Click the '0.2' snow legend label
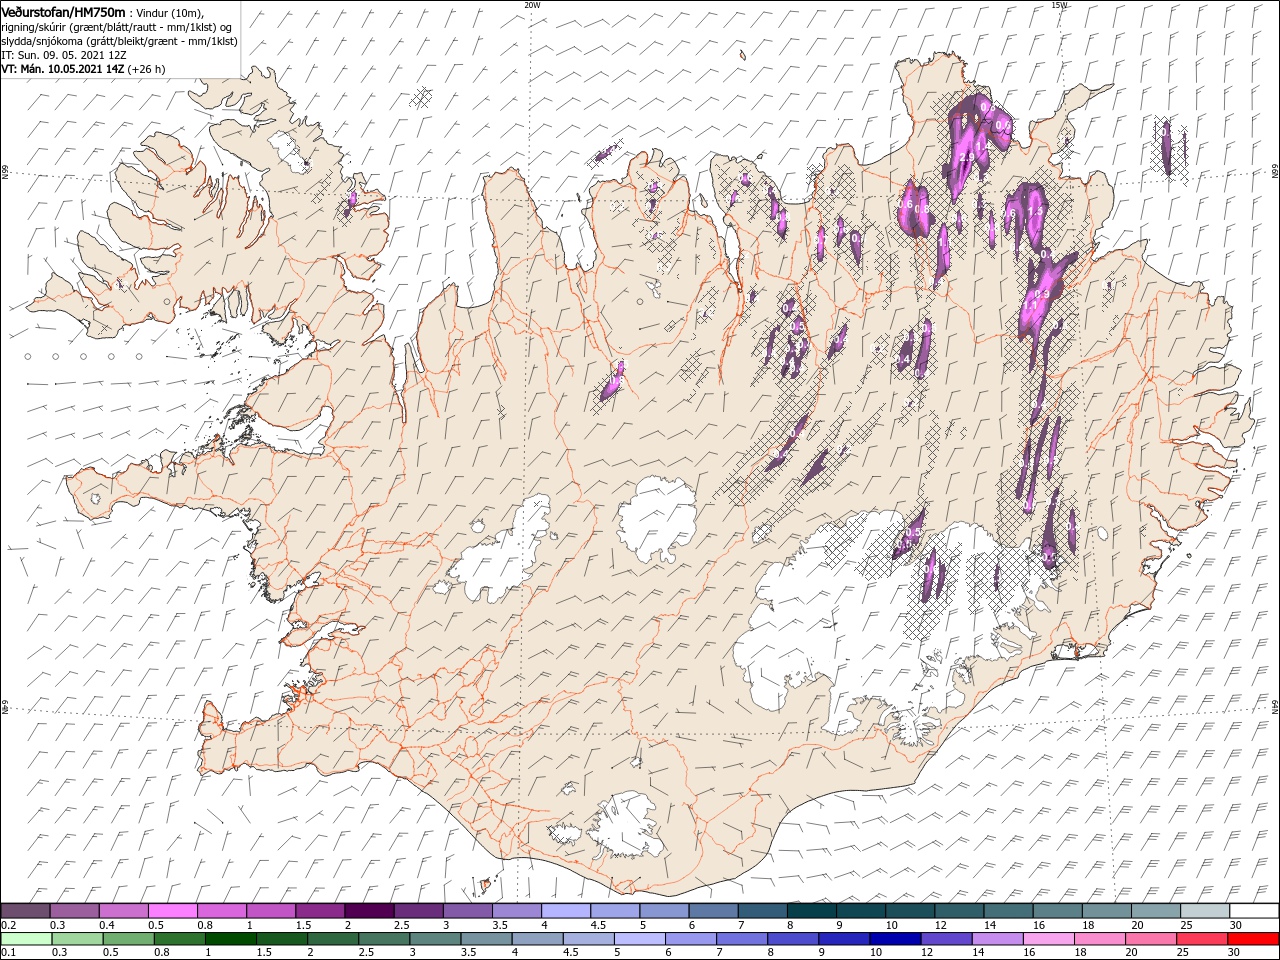This screenshot has height=960, width=1280. pyautogui.click(x=9, y=925)
